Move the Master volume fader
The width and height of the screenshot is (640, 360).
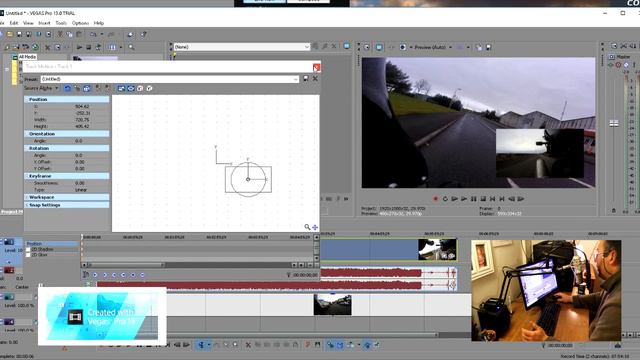(x=614, y=123)
